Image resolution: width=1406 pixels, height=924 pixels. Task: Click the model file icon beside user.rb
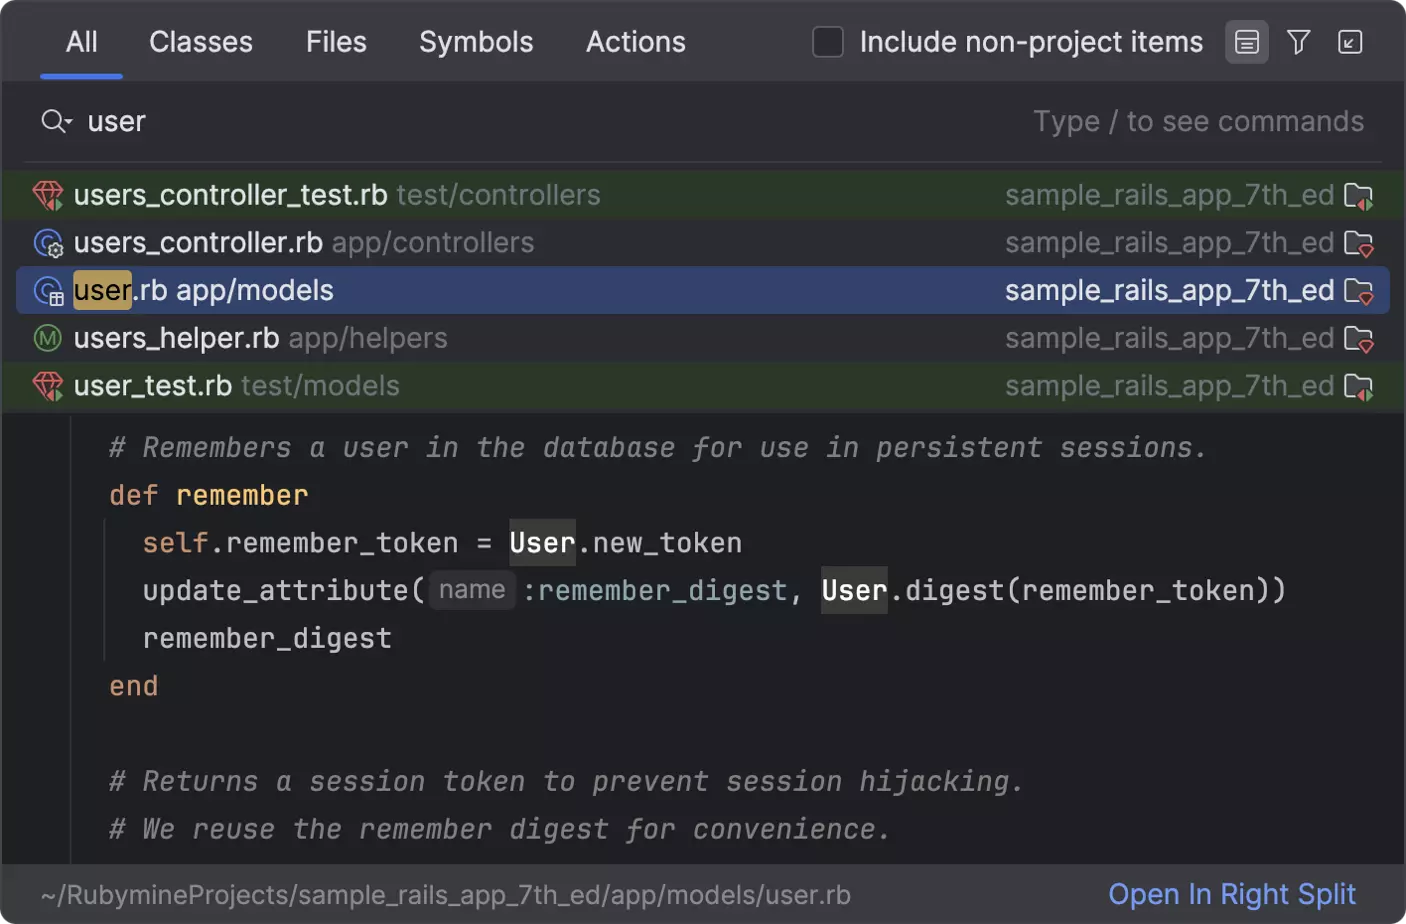(47, 291)
